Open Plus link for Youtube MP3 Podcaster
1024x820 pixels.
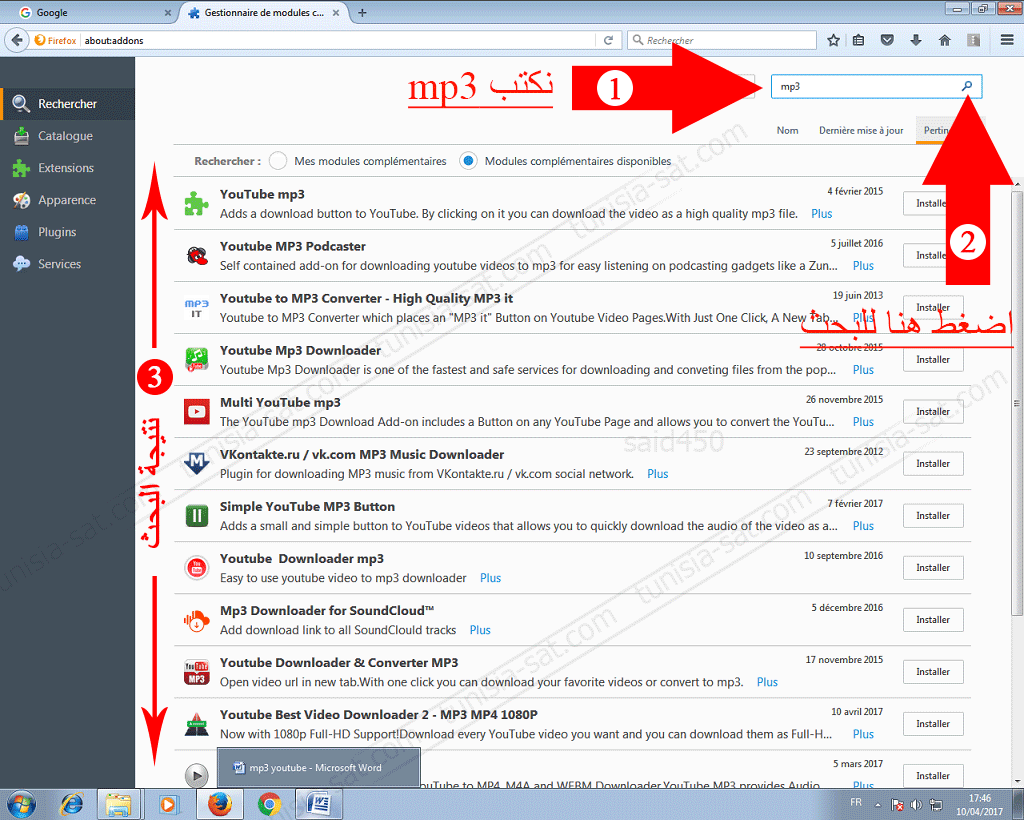tap(863, 266)
